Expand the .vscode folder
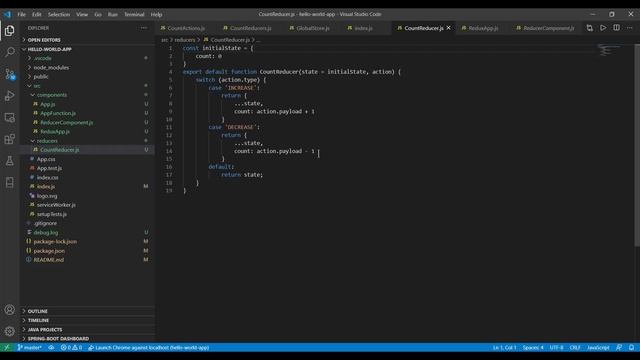 tap(42, 58)
